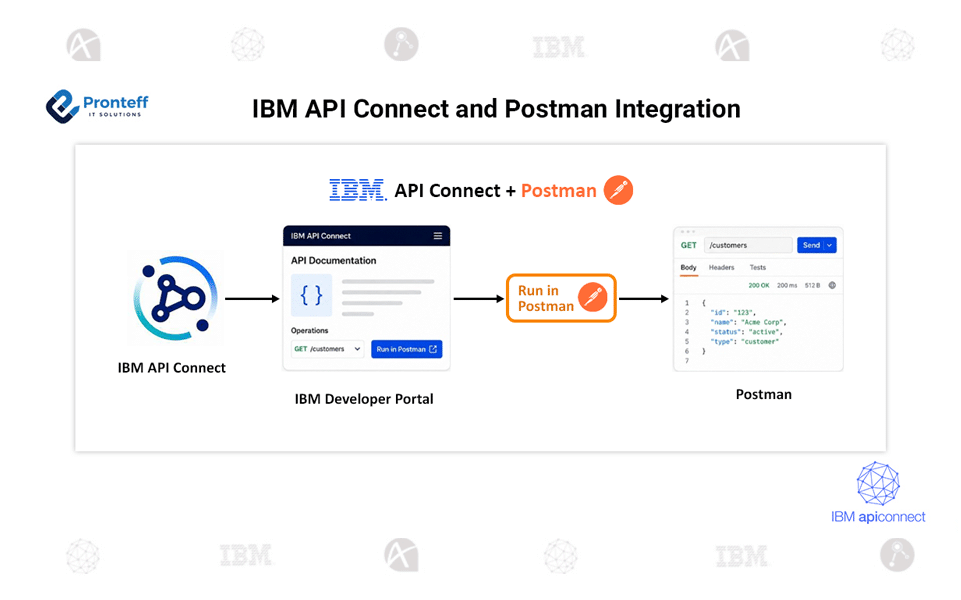Click the large orange Run in Postman box
961x600 pixels.
click(561, 298)
